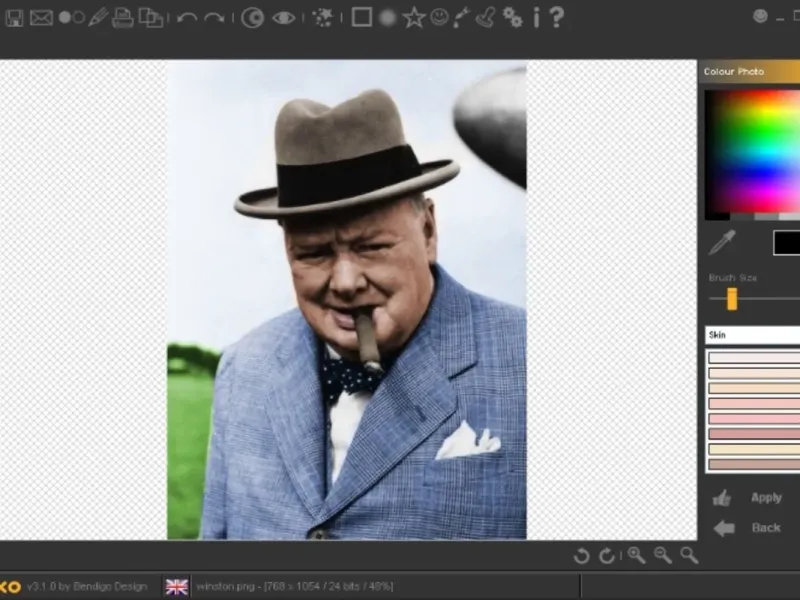Click the Back button
The width and height of the screenshot is (800, 600).
point(766,528)
